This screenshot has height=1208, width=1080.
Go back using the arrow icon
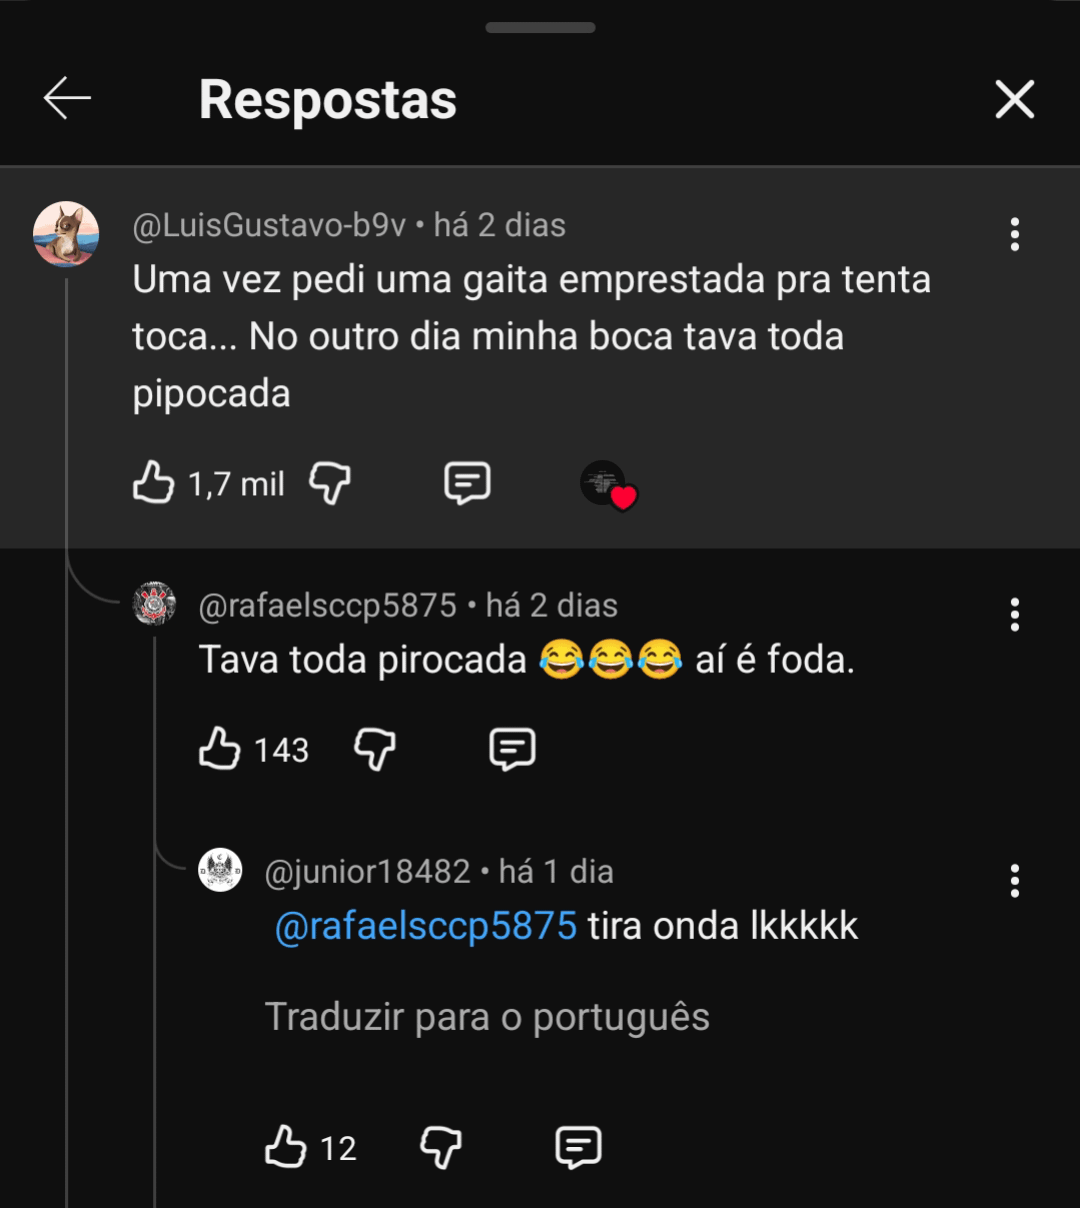pos(67,99)
